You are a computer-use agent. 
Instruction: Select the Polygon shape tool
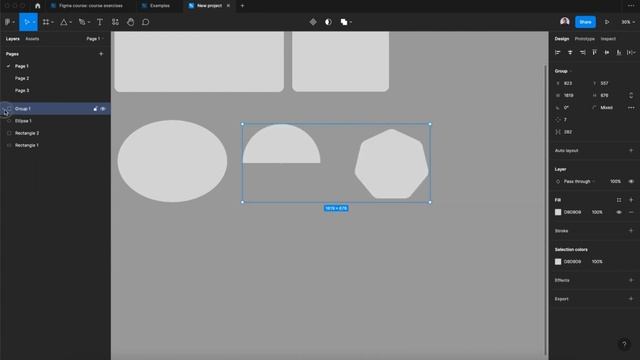click(x=64, y=22)
